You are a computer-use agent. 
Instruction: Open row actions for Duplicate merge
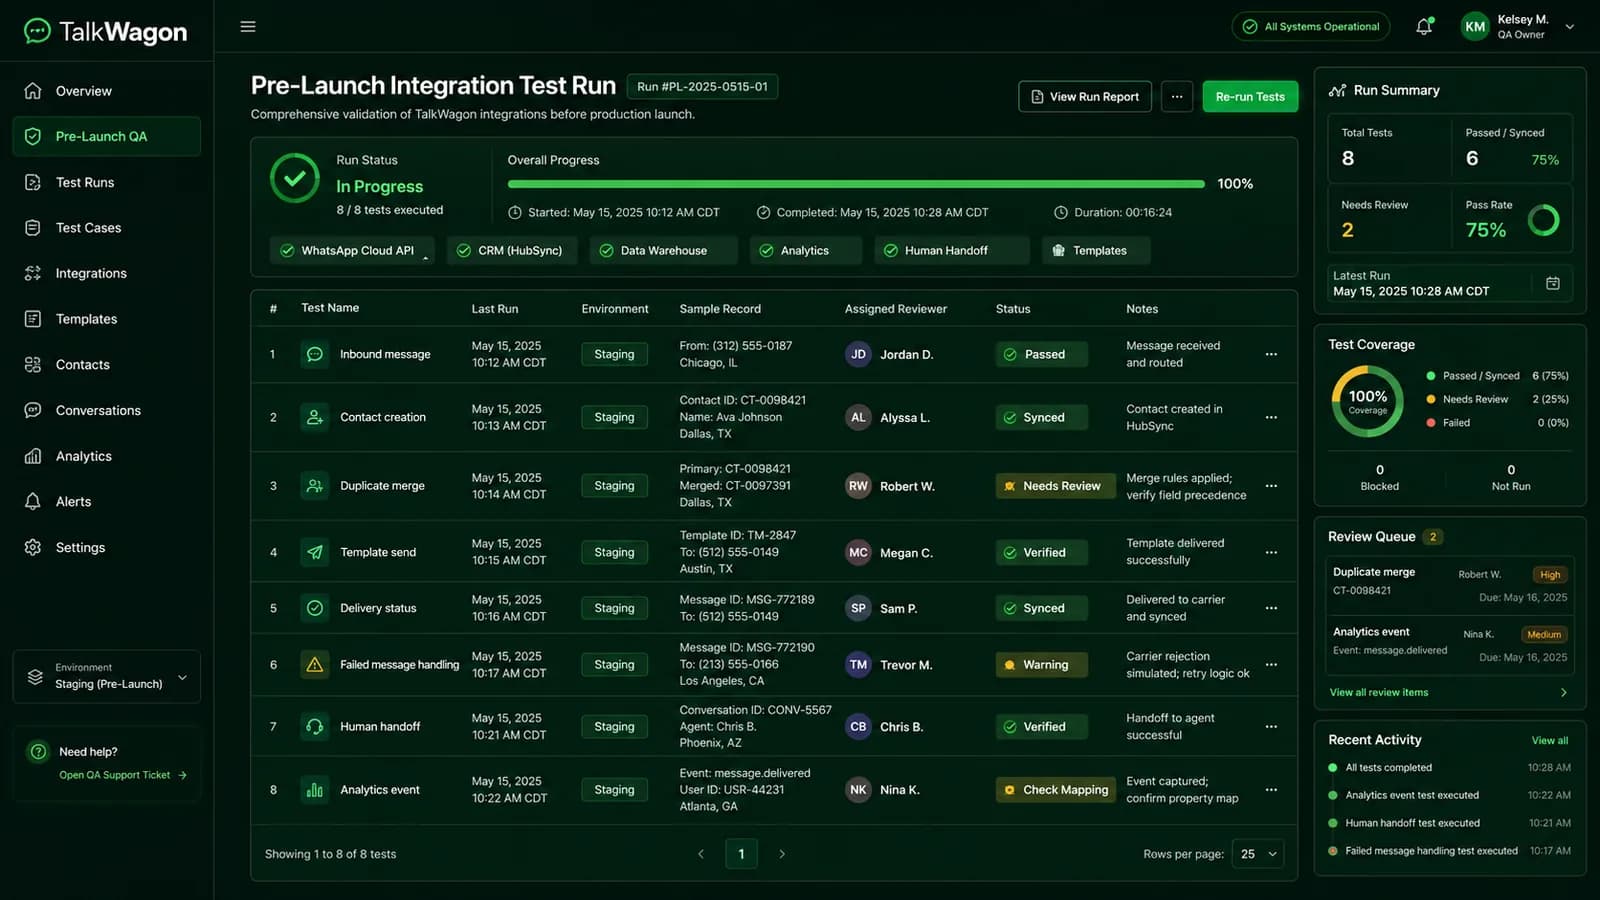pos(1271,486)
